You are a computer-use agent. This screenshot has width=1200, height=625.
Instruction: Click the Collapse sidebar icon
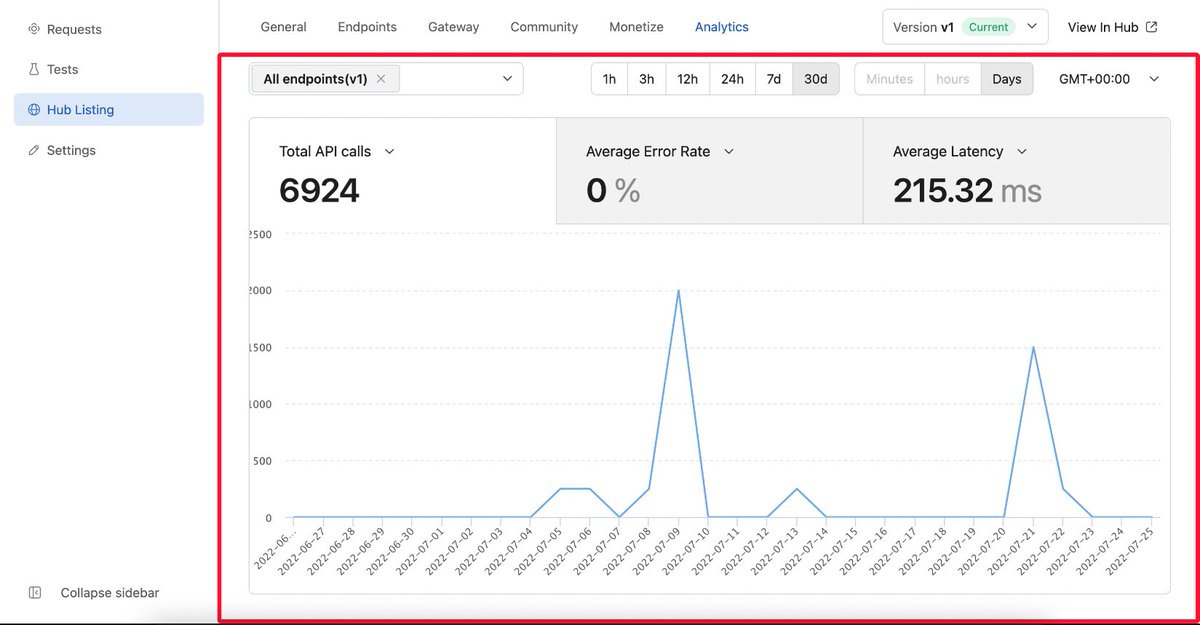coord(35,593)
